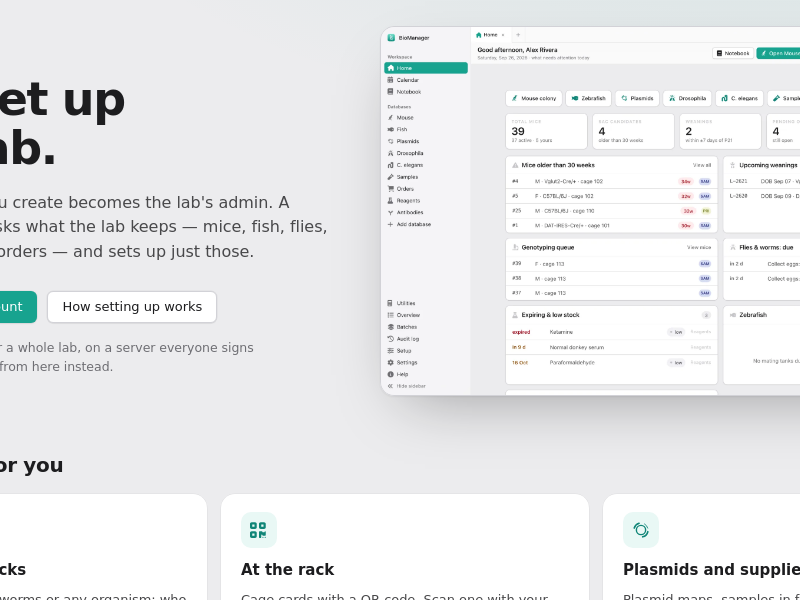Image resolution: width=800 pixels, height=600 pixels.
Task: Click the flask icon beside Reagents in the sidebar
Action: 390,201
